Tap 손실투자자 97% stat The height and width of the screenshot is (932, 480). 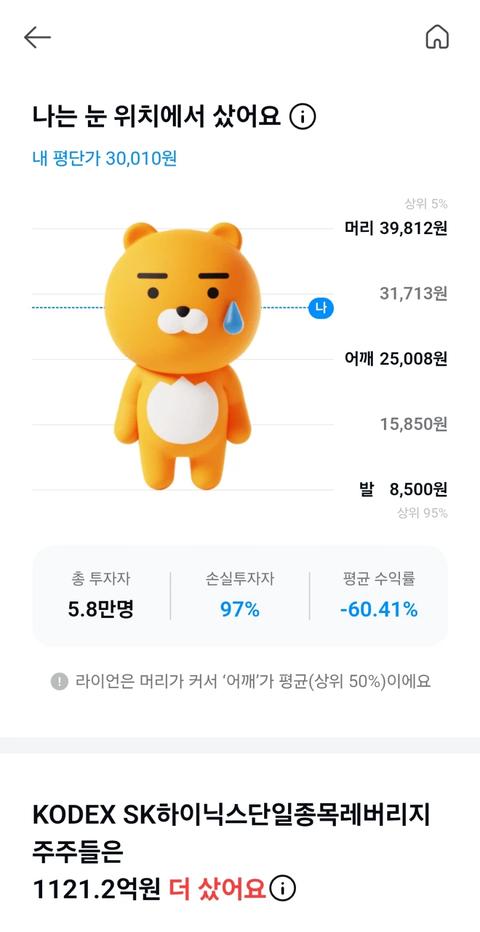pos(240,595)
